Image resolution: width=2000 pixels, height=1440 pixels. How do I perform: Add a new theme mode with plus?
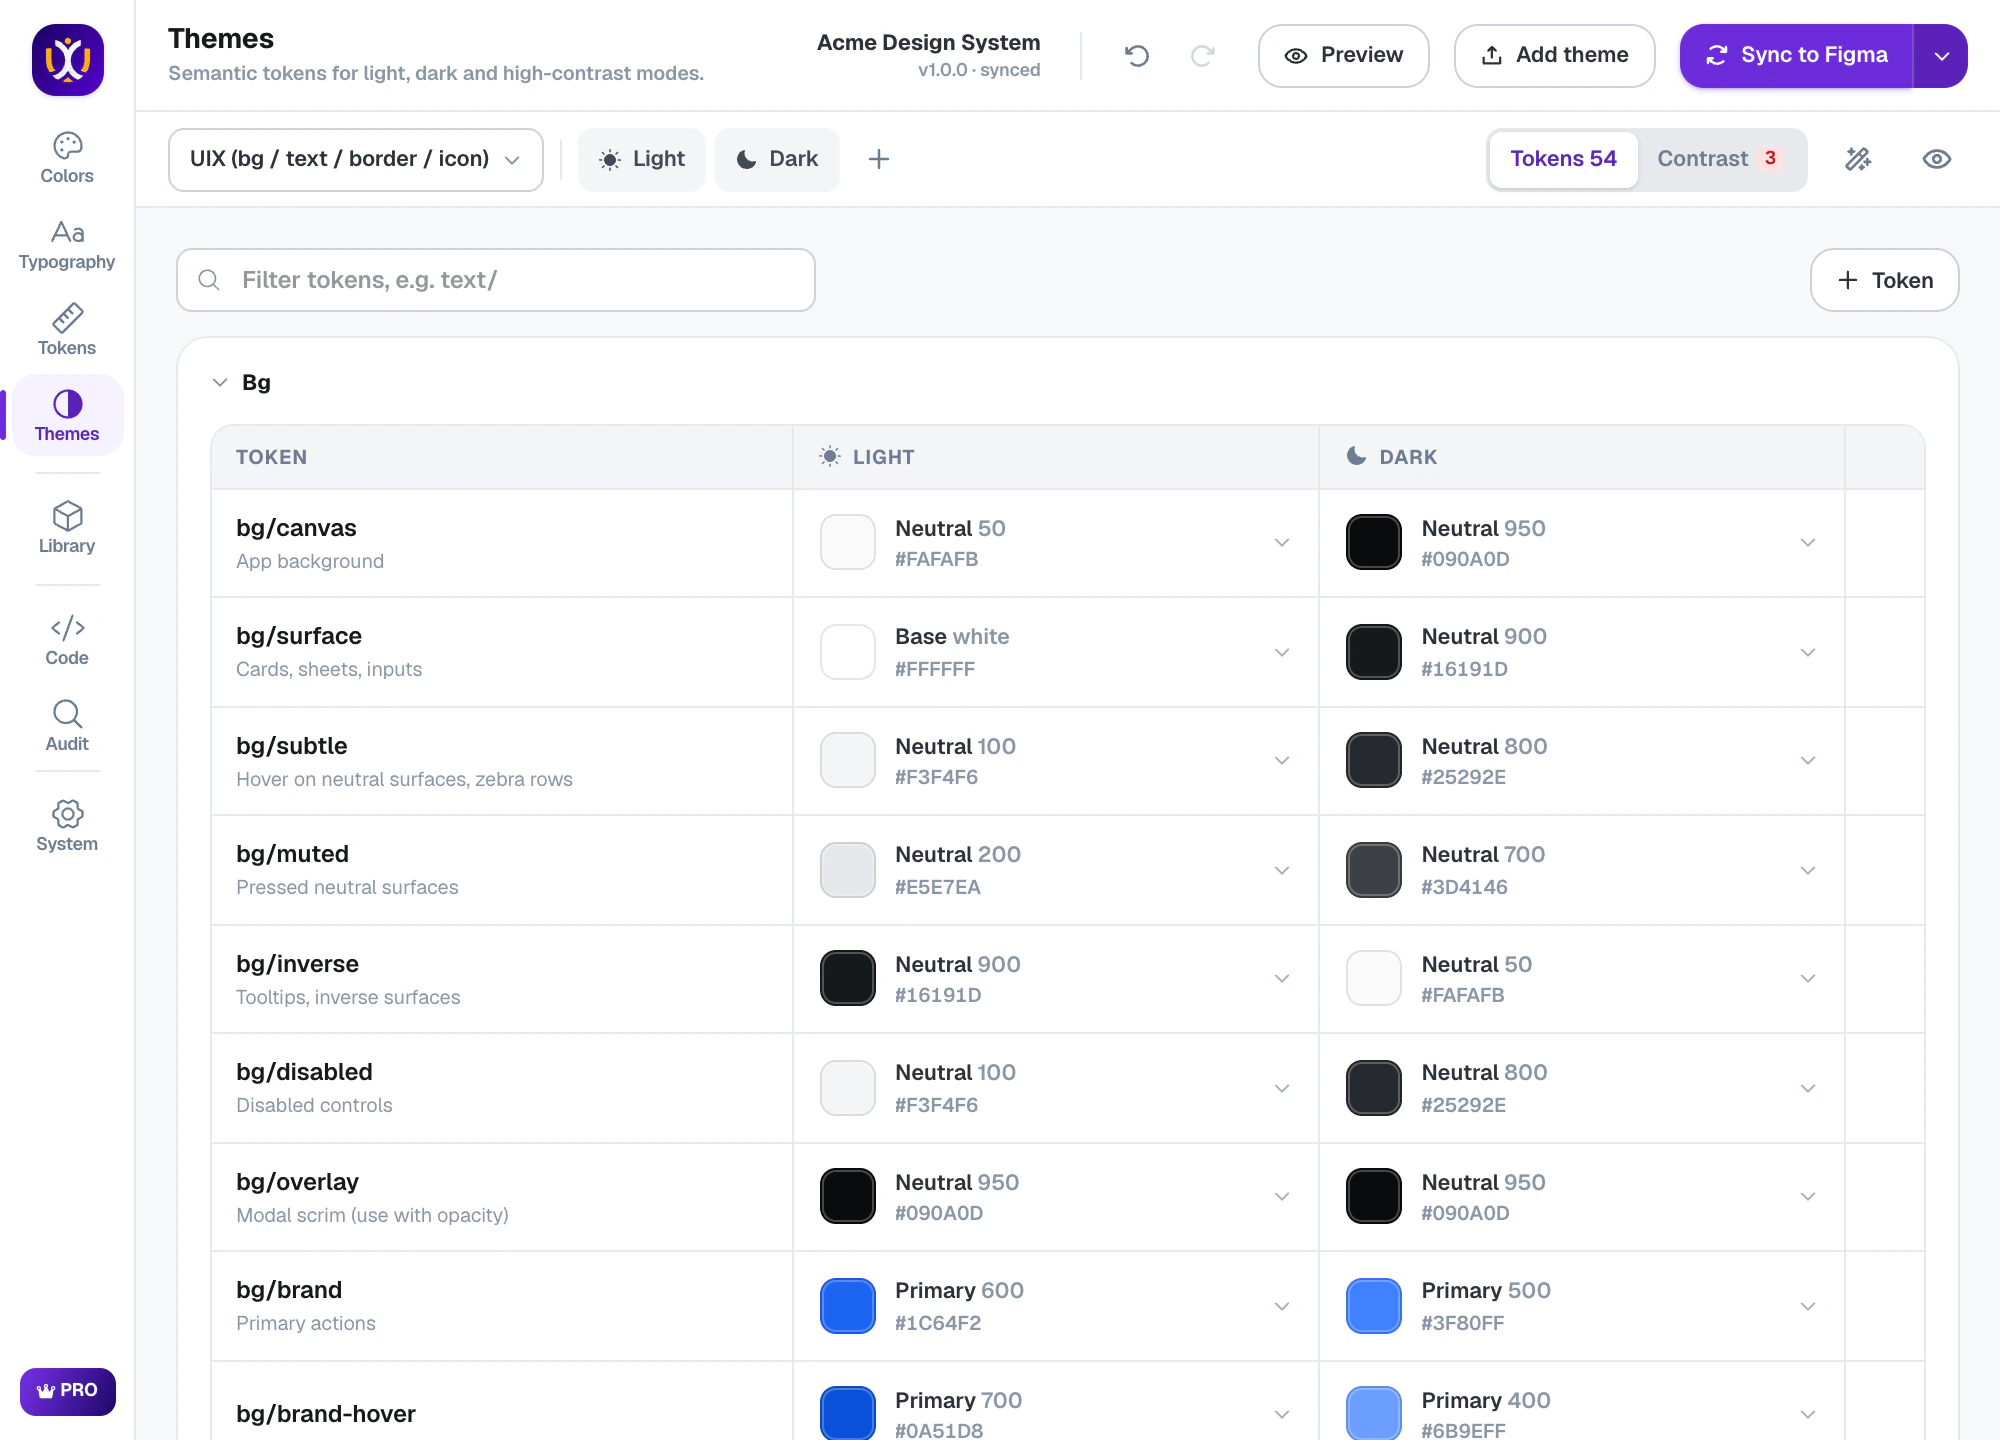pos(879,159)
